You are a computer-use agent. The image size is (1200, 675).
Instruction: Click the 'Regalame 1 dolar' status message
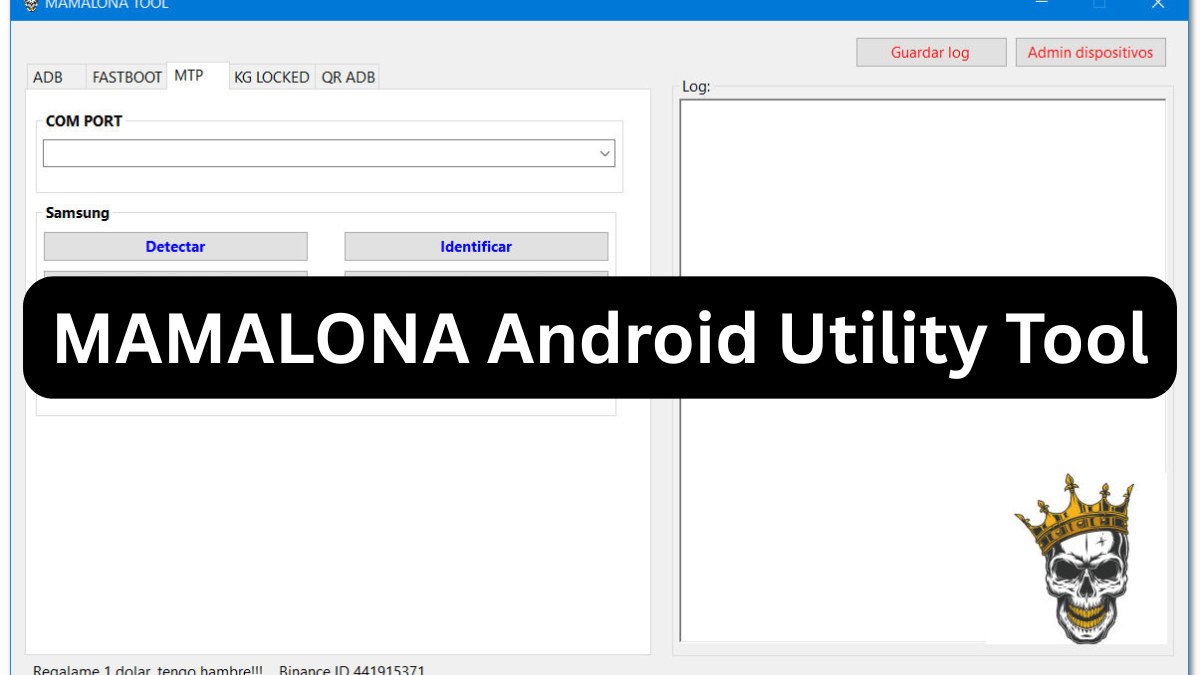(148, 669)
